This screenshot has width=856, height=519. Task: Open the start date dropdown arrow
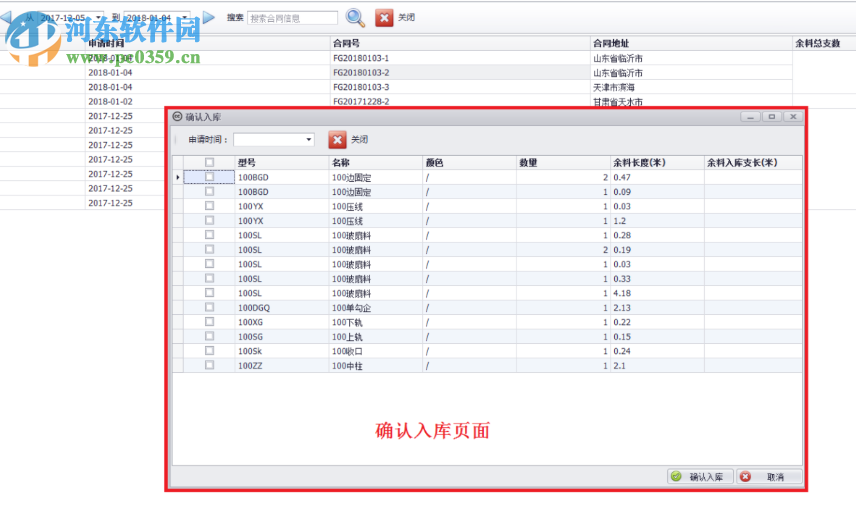click(x=99, y=17)
